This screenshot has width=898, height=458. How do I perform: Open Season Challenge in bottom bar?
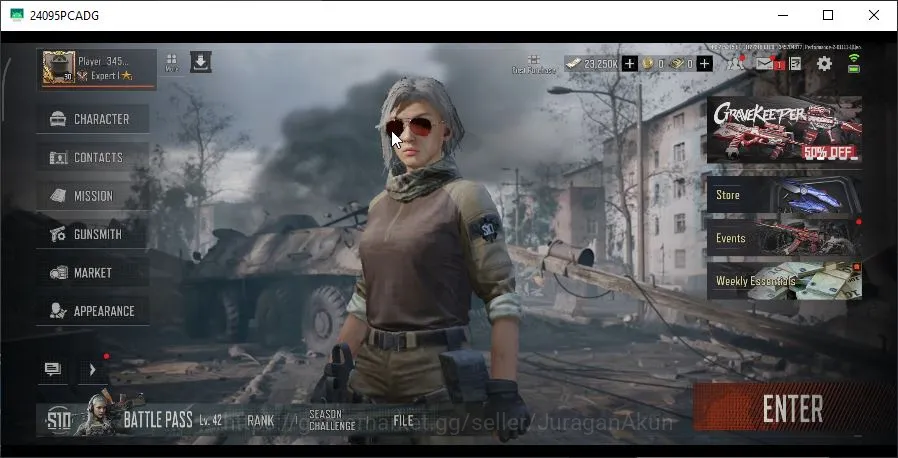[x=332, y=420]
